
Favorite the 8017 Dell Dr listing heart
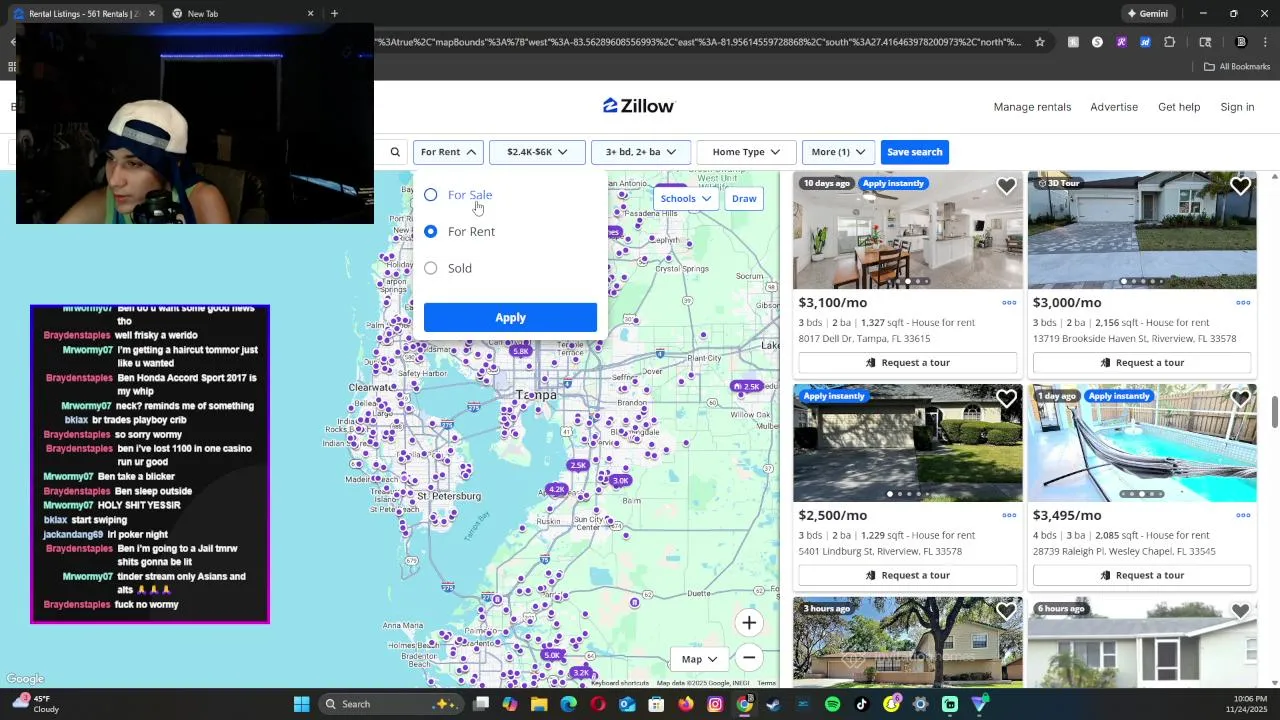(x=1006, y=186)
